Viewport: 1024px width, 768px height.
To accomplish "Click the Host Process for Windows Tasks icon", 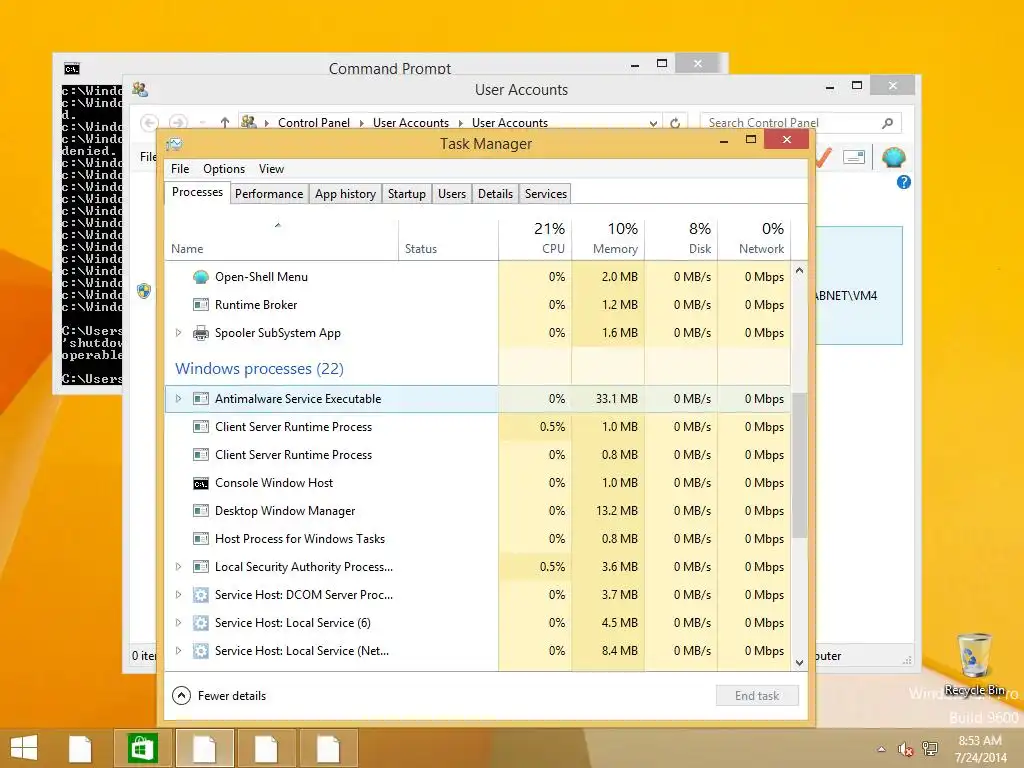I will coord(201,539).
